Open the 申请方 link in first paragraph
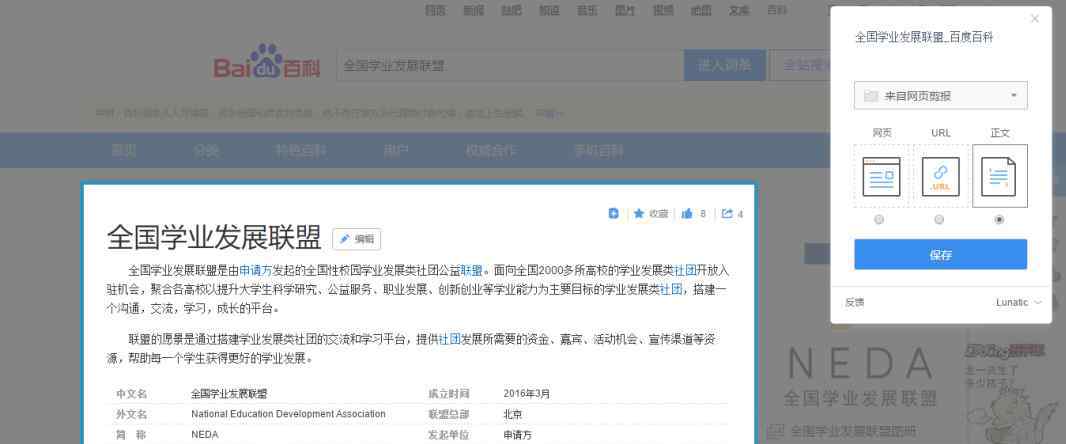The width and height of the screenshot is (1066, 444). tap(255, 270)
